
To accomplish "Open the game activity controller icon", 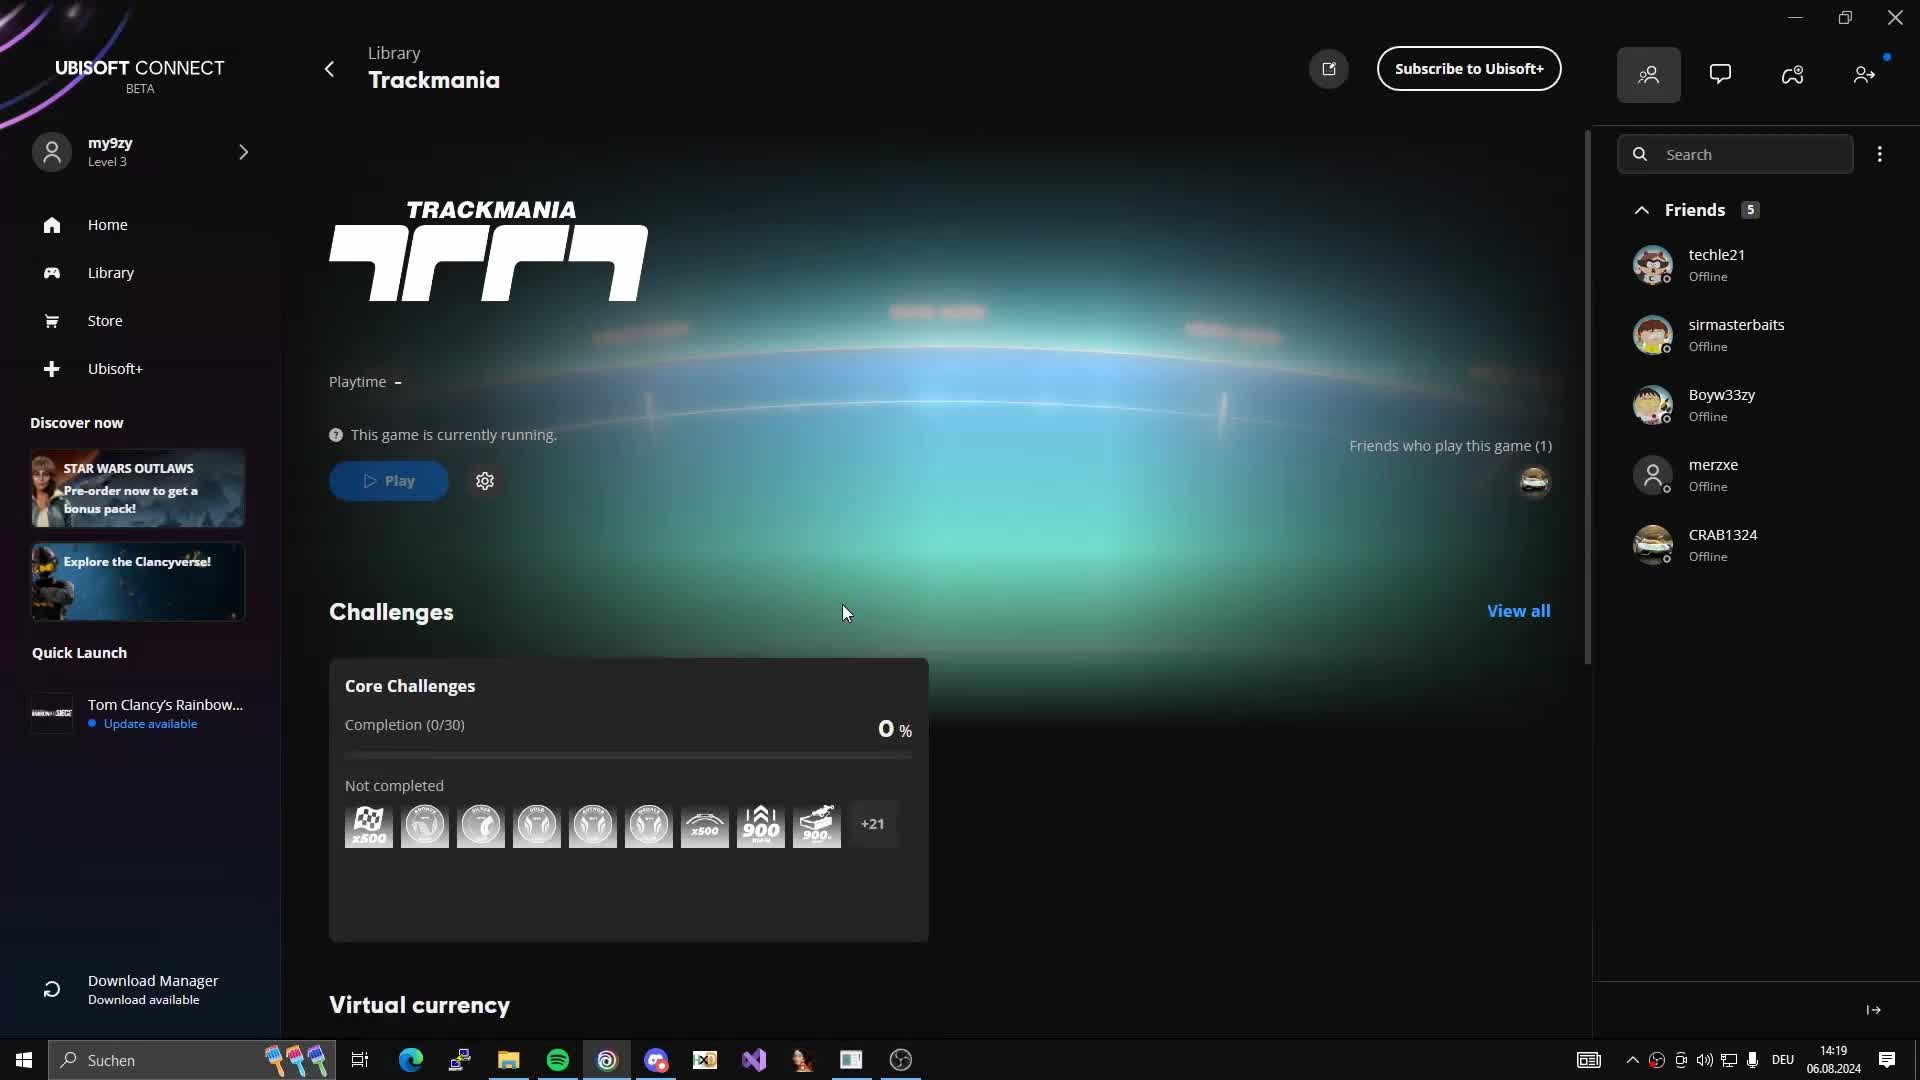I will click(1792, 74).
